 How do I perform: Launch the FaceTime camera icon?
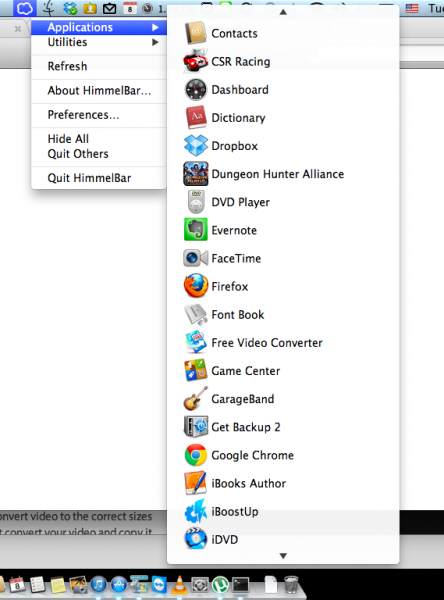pyautogui.click(x=196, y=258)
